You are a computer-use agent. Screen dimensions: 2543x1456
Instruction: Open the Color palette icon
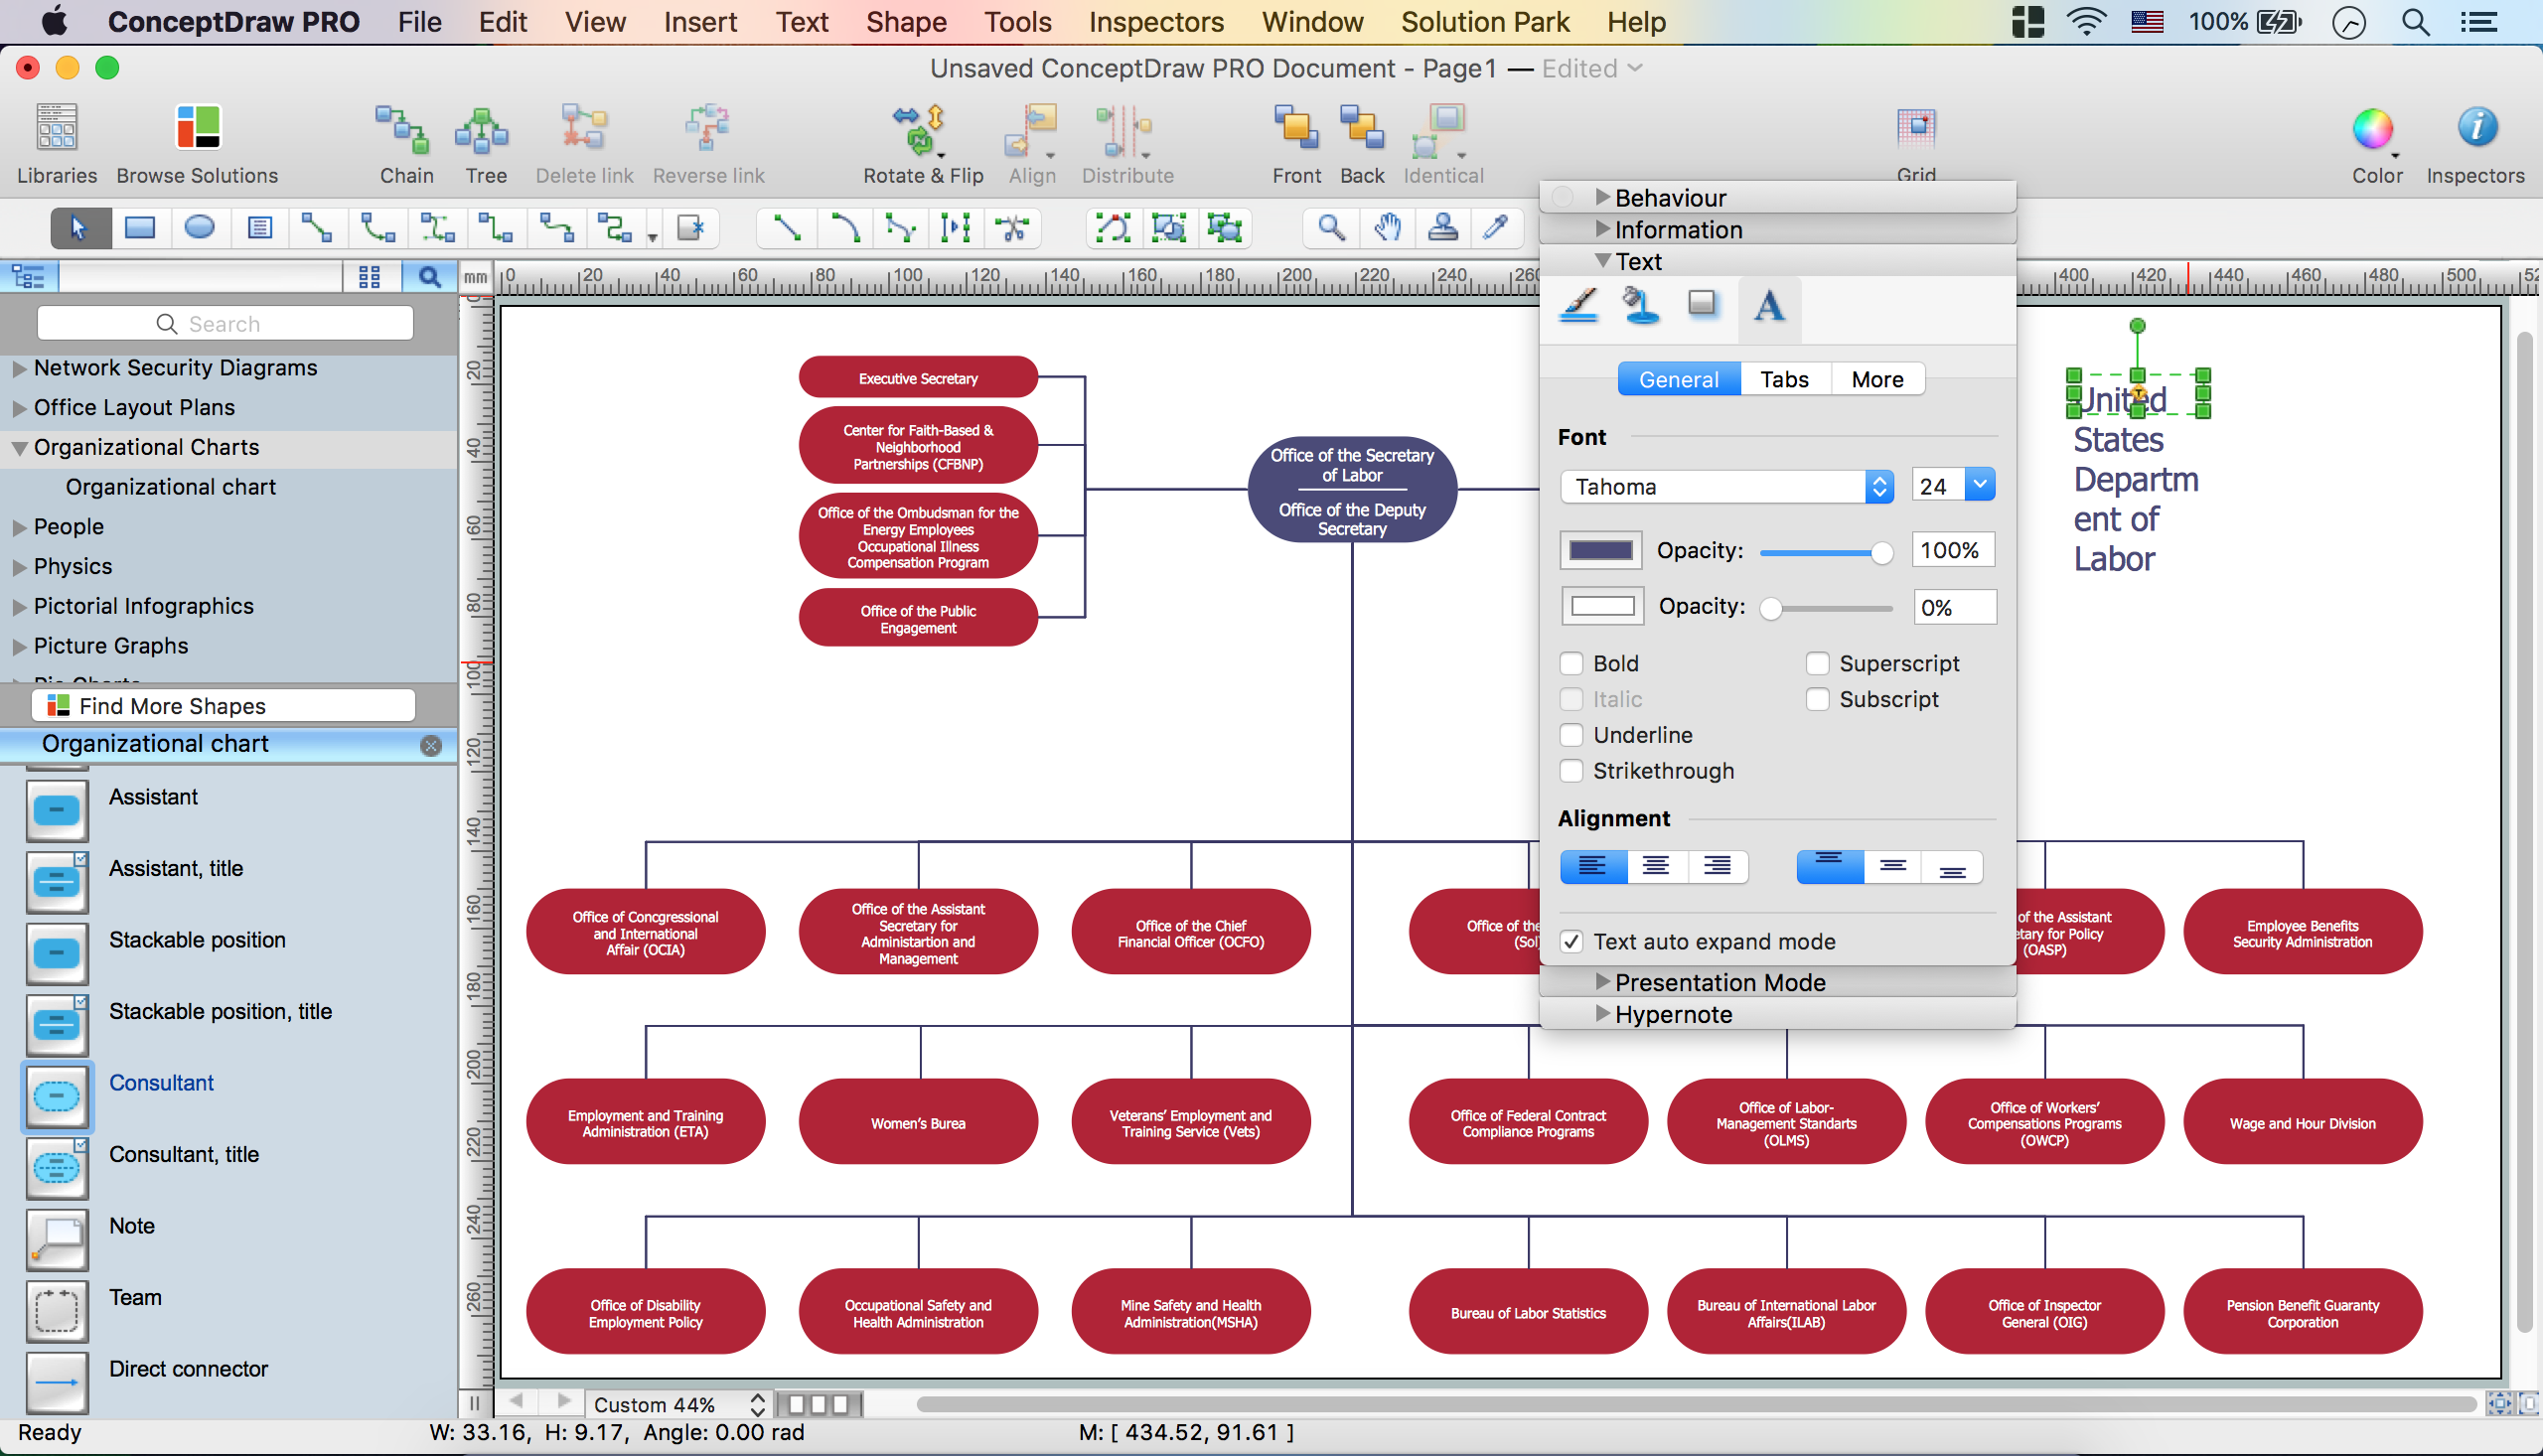tap(2374, 131)
